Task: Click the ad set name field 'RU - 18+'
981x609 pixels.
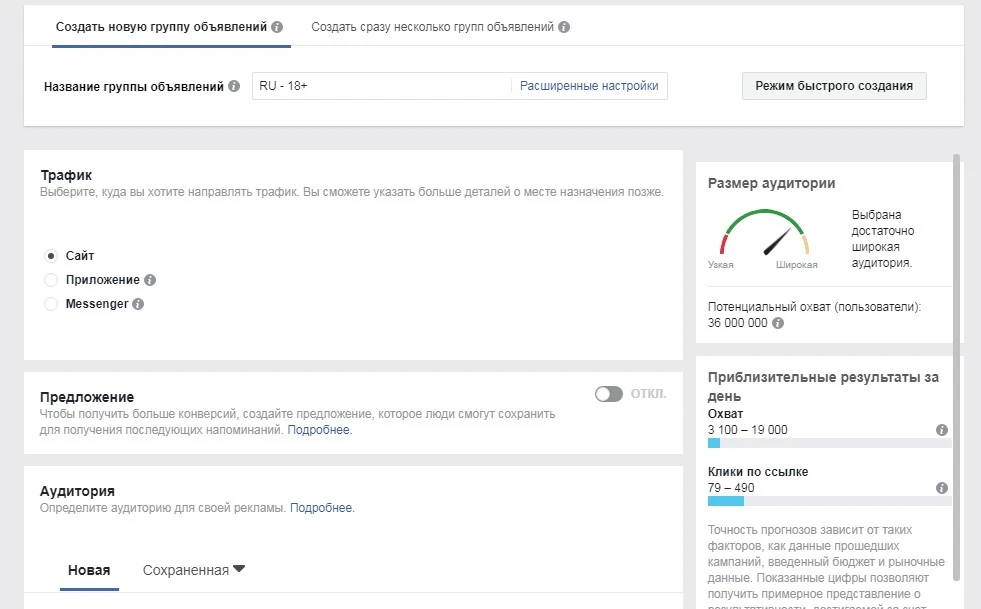Action: (380, 86)
